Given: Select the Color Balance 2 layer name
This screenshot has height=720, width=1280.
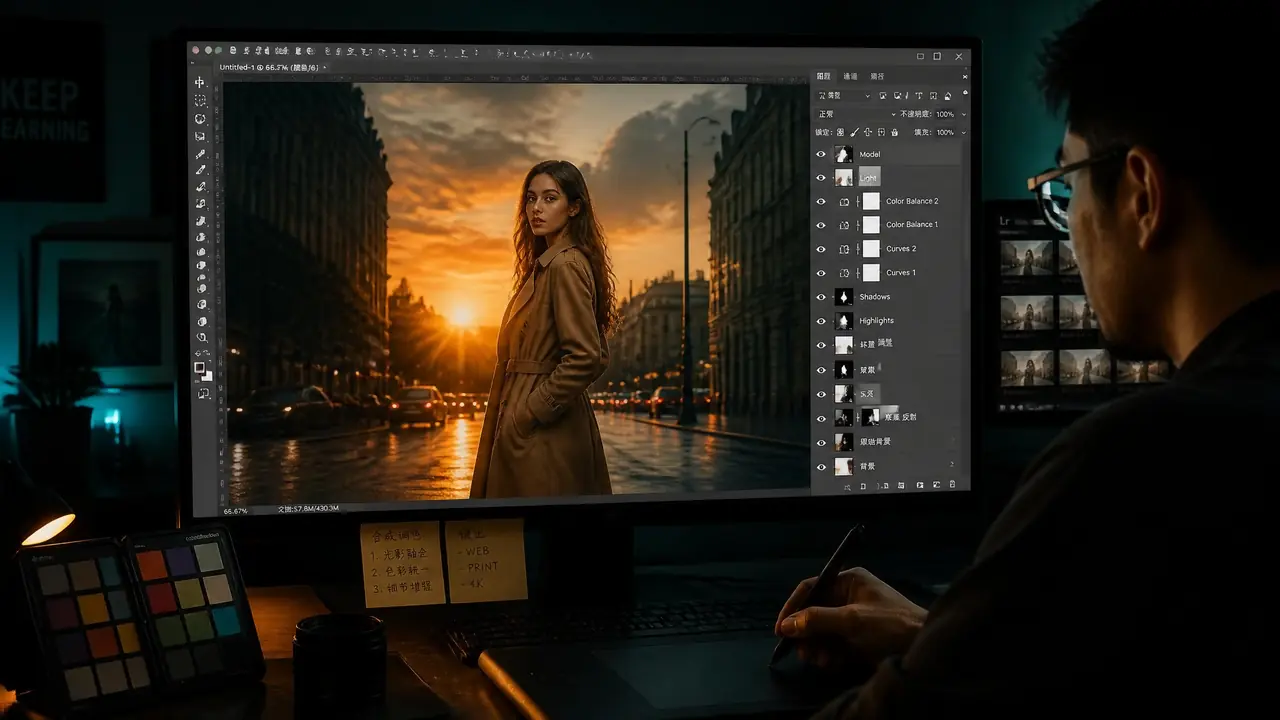Looking at the screenshot, I should (912, 202).
